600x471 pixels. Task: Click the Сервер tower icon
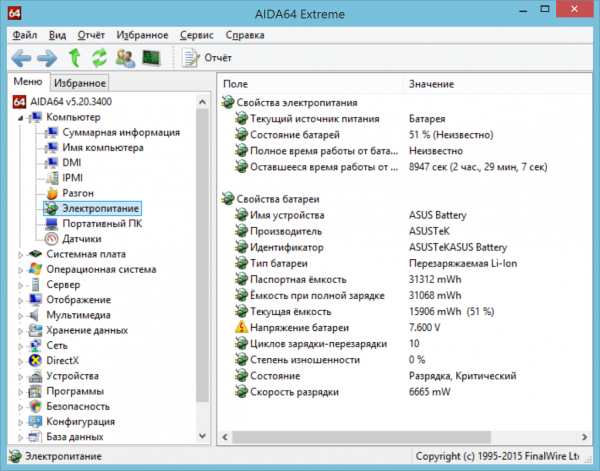[35, 285]
